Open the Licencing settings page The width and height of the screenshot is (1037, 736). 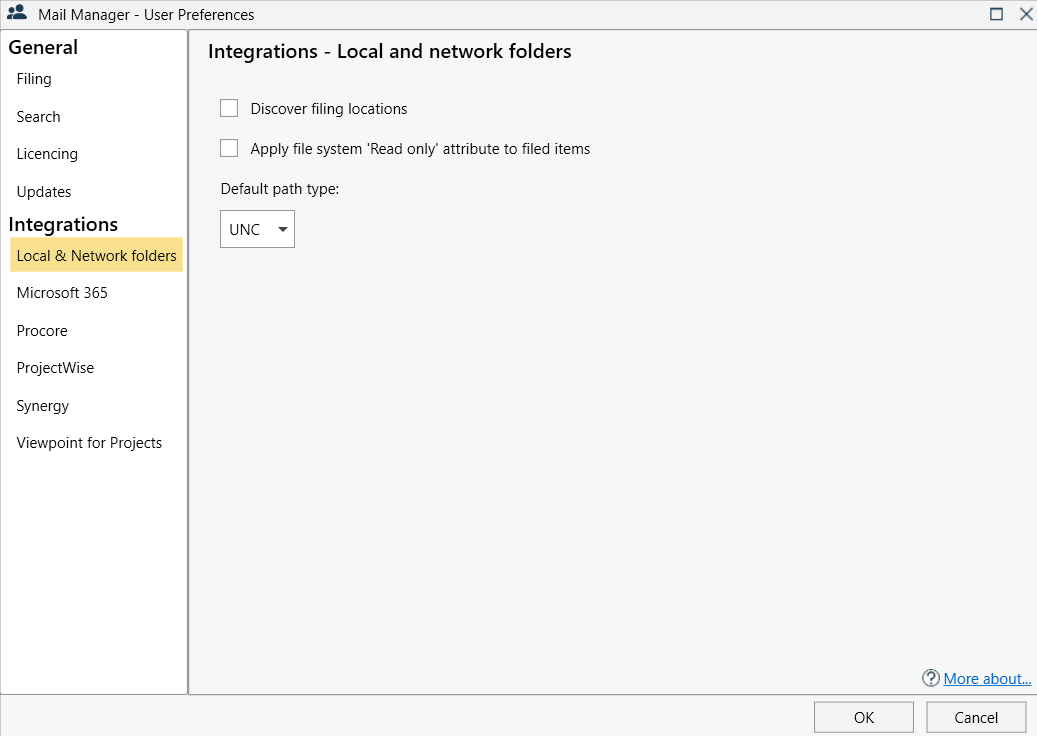[47, 153]
